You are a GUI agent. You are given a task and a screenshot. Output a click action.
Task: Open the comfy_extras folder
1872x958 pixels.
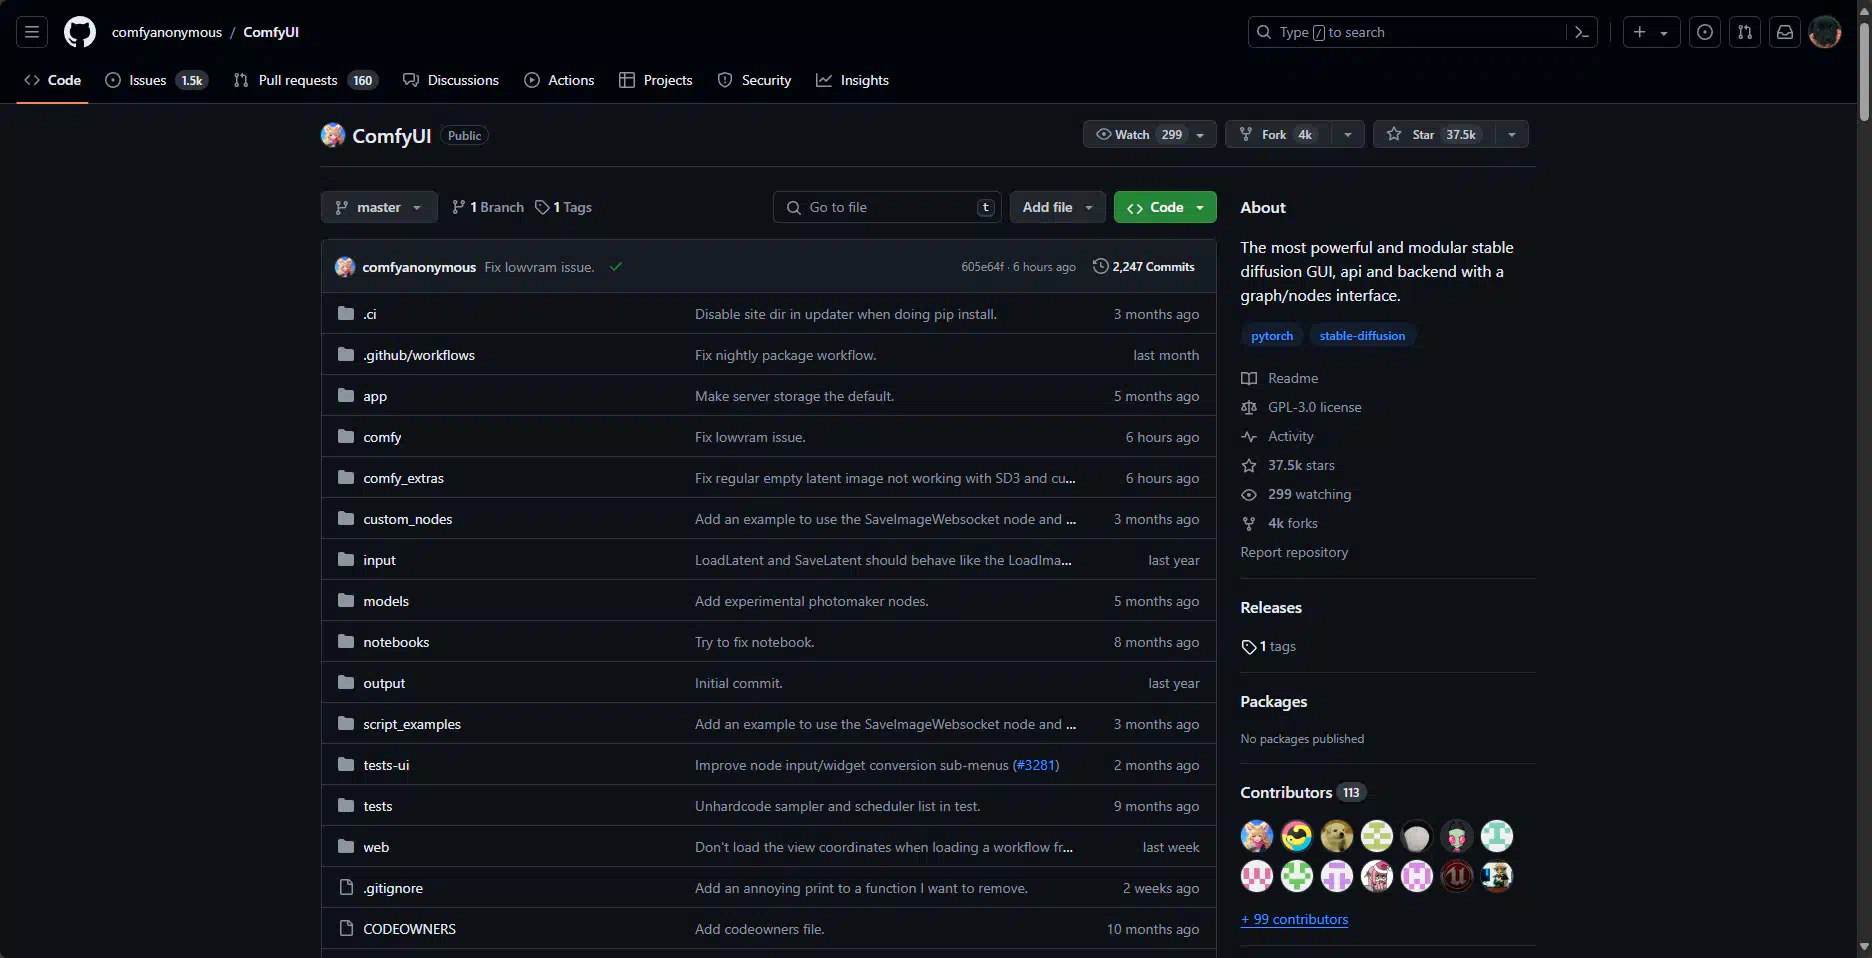[x=403, y=478]
